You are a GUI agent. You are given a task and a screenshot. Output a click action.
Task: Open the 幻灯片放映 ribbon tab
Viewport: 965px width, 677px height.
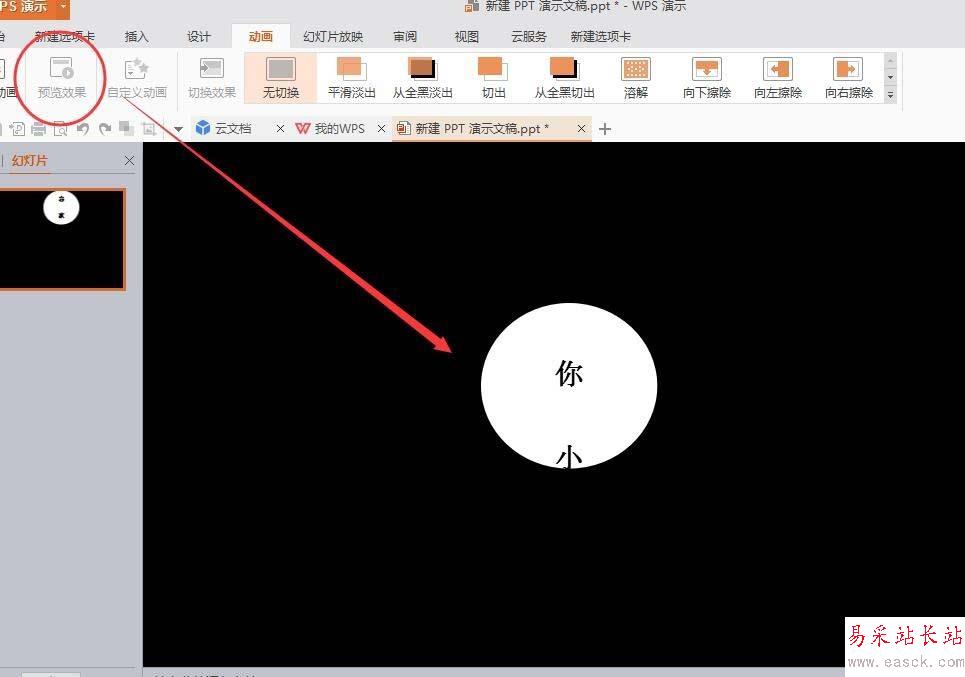click(x=333, y=36)
